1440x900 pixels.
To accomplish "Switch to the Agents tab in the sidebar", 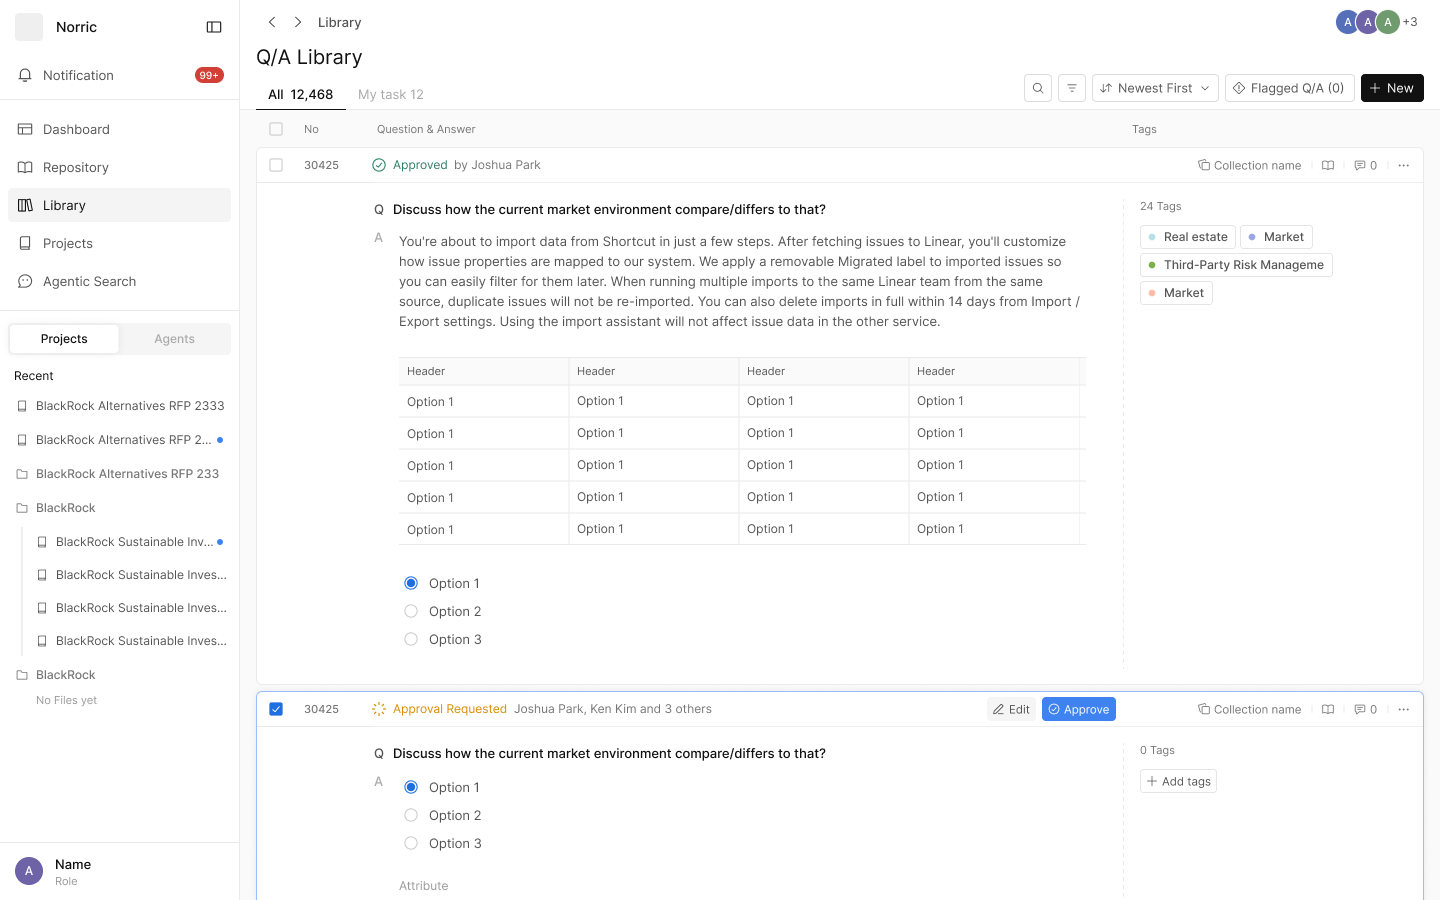I will coord(175,339).
